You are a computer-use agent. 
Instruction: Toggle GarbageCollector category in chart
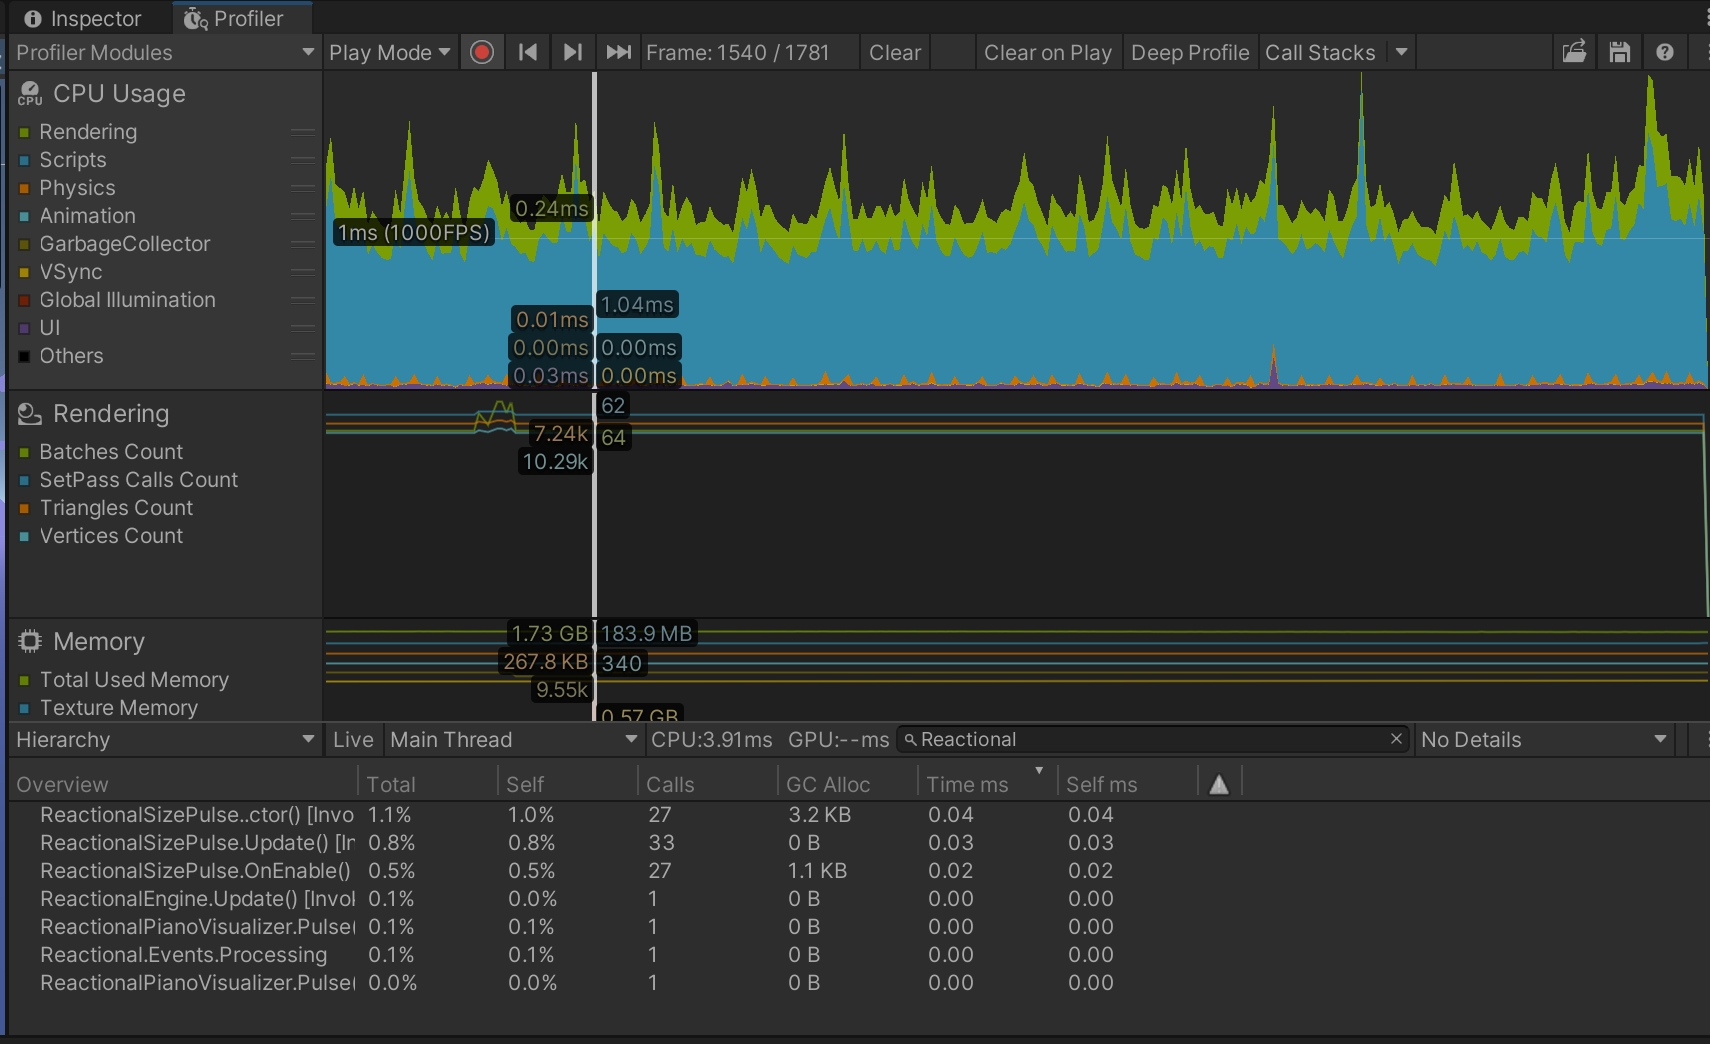[x=24, y=244]
